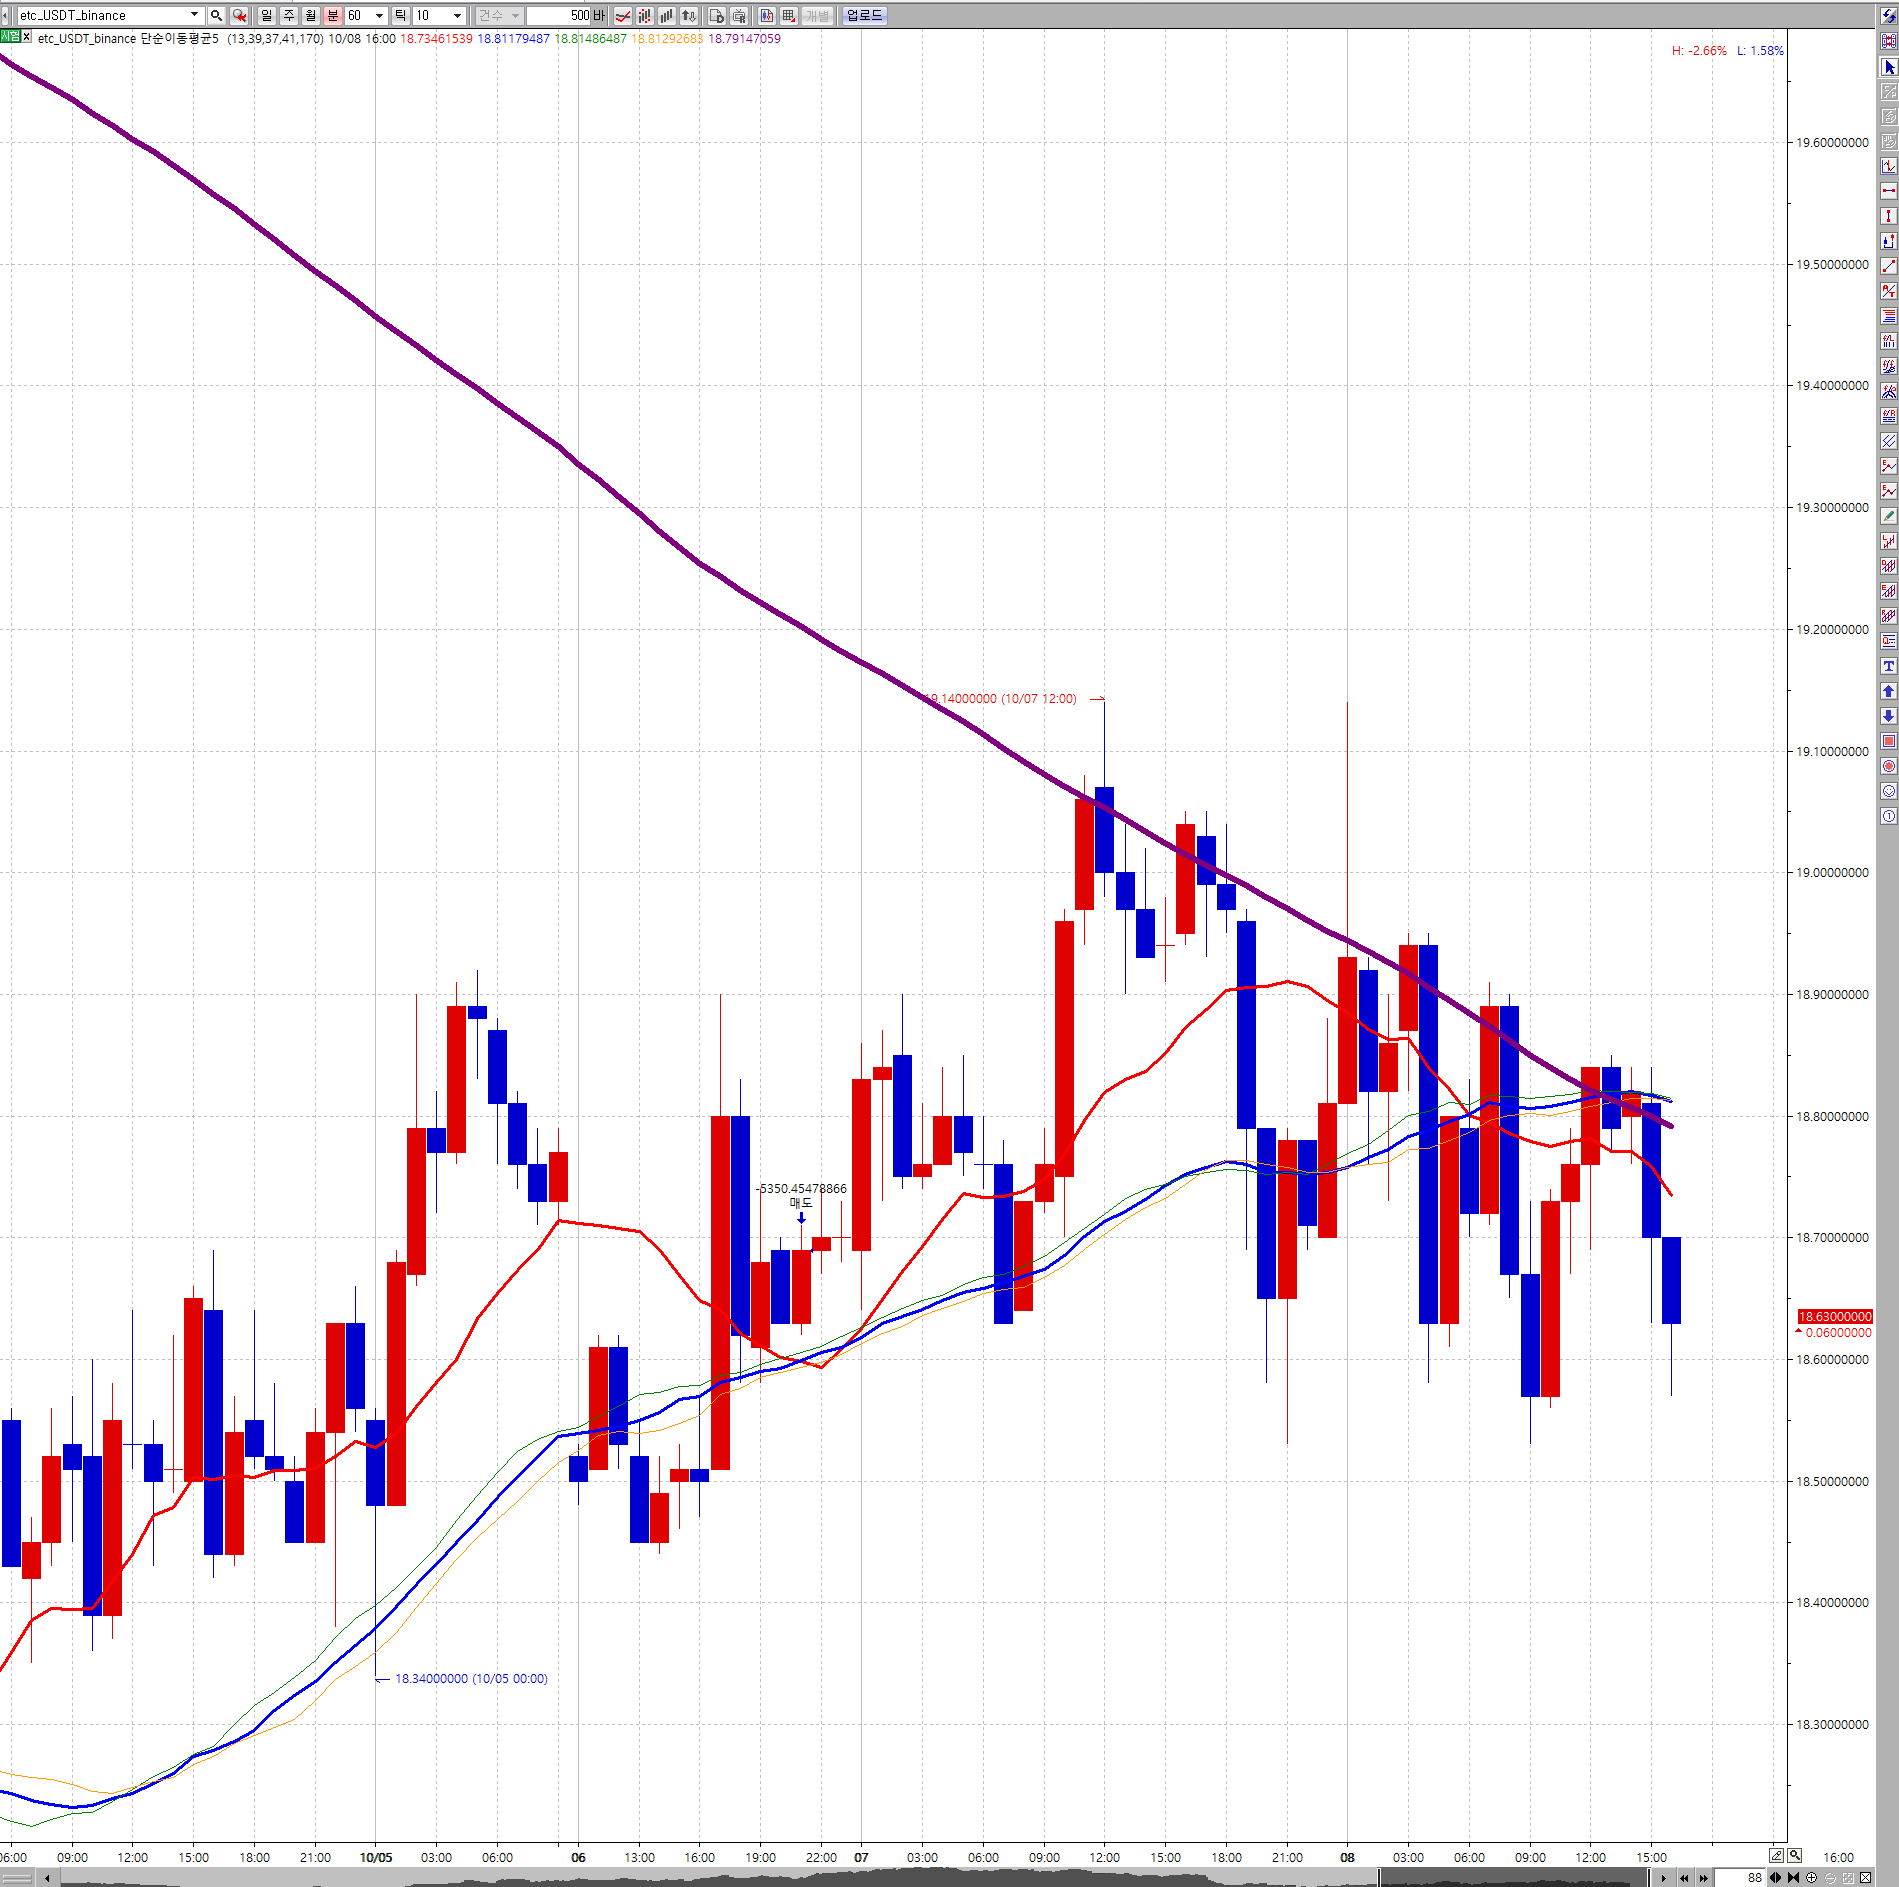The image size is (1899, 1887).
Task: Click the 업로드 upload button
Action: 864,15
